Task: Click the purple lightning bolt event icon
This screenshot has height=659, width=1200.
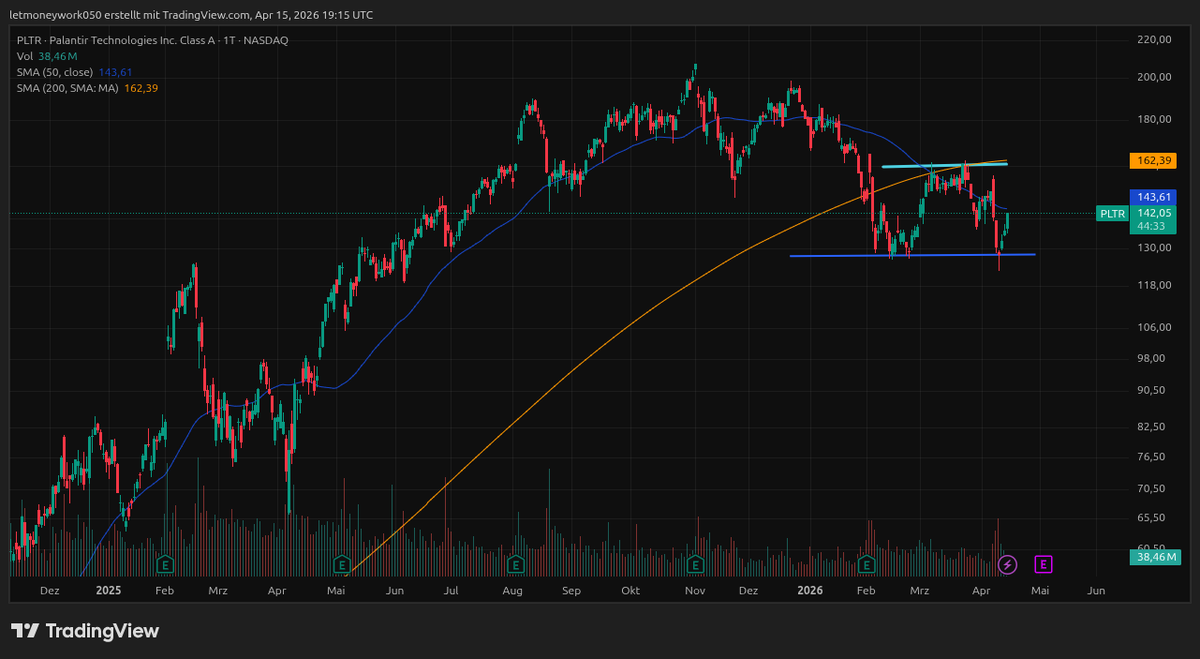Action: coord(1007,565)
